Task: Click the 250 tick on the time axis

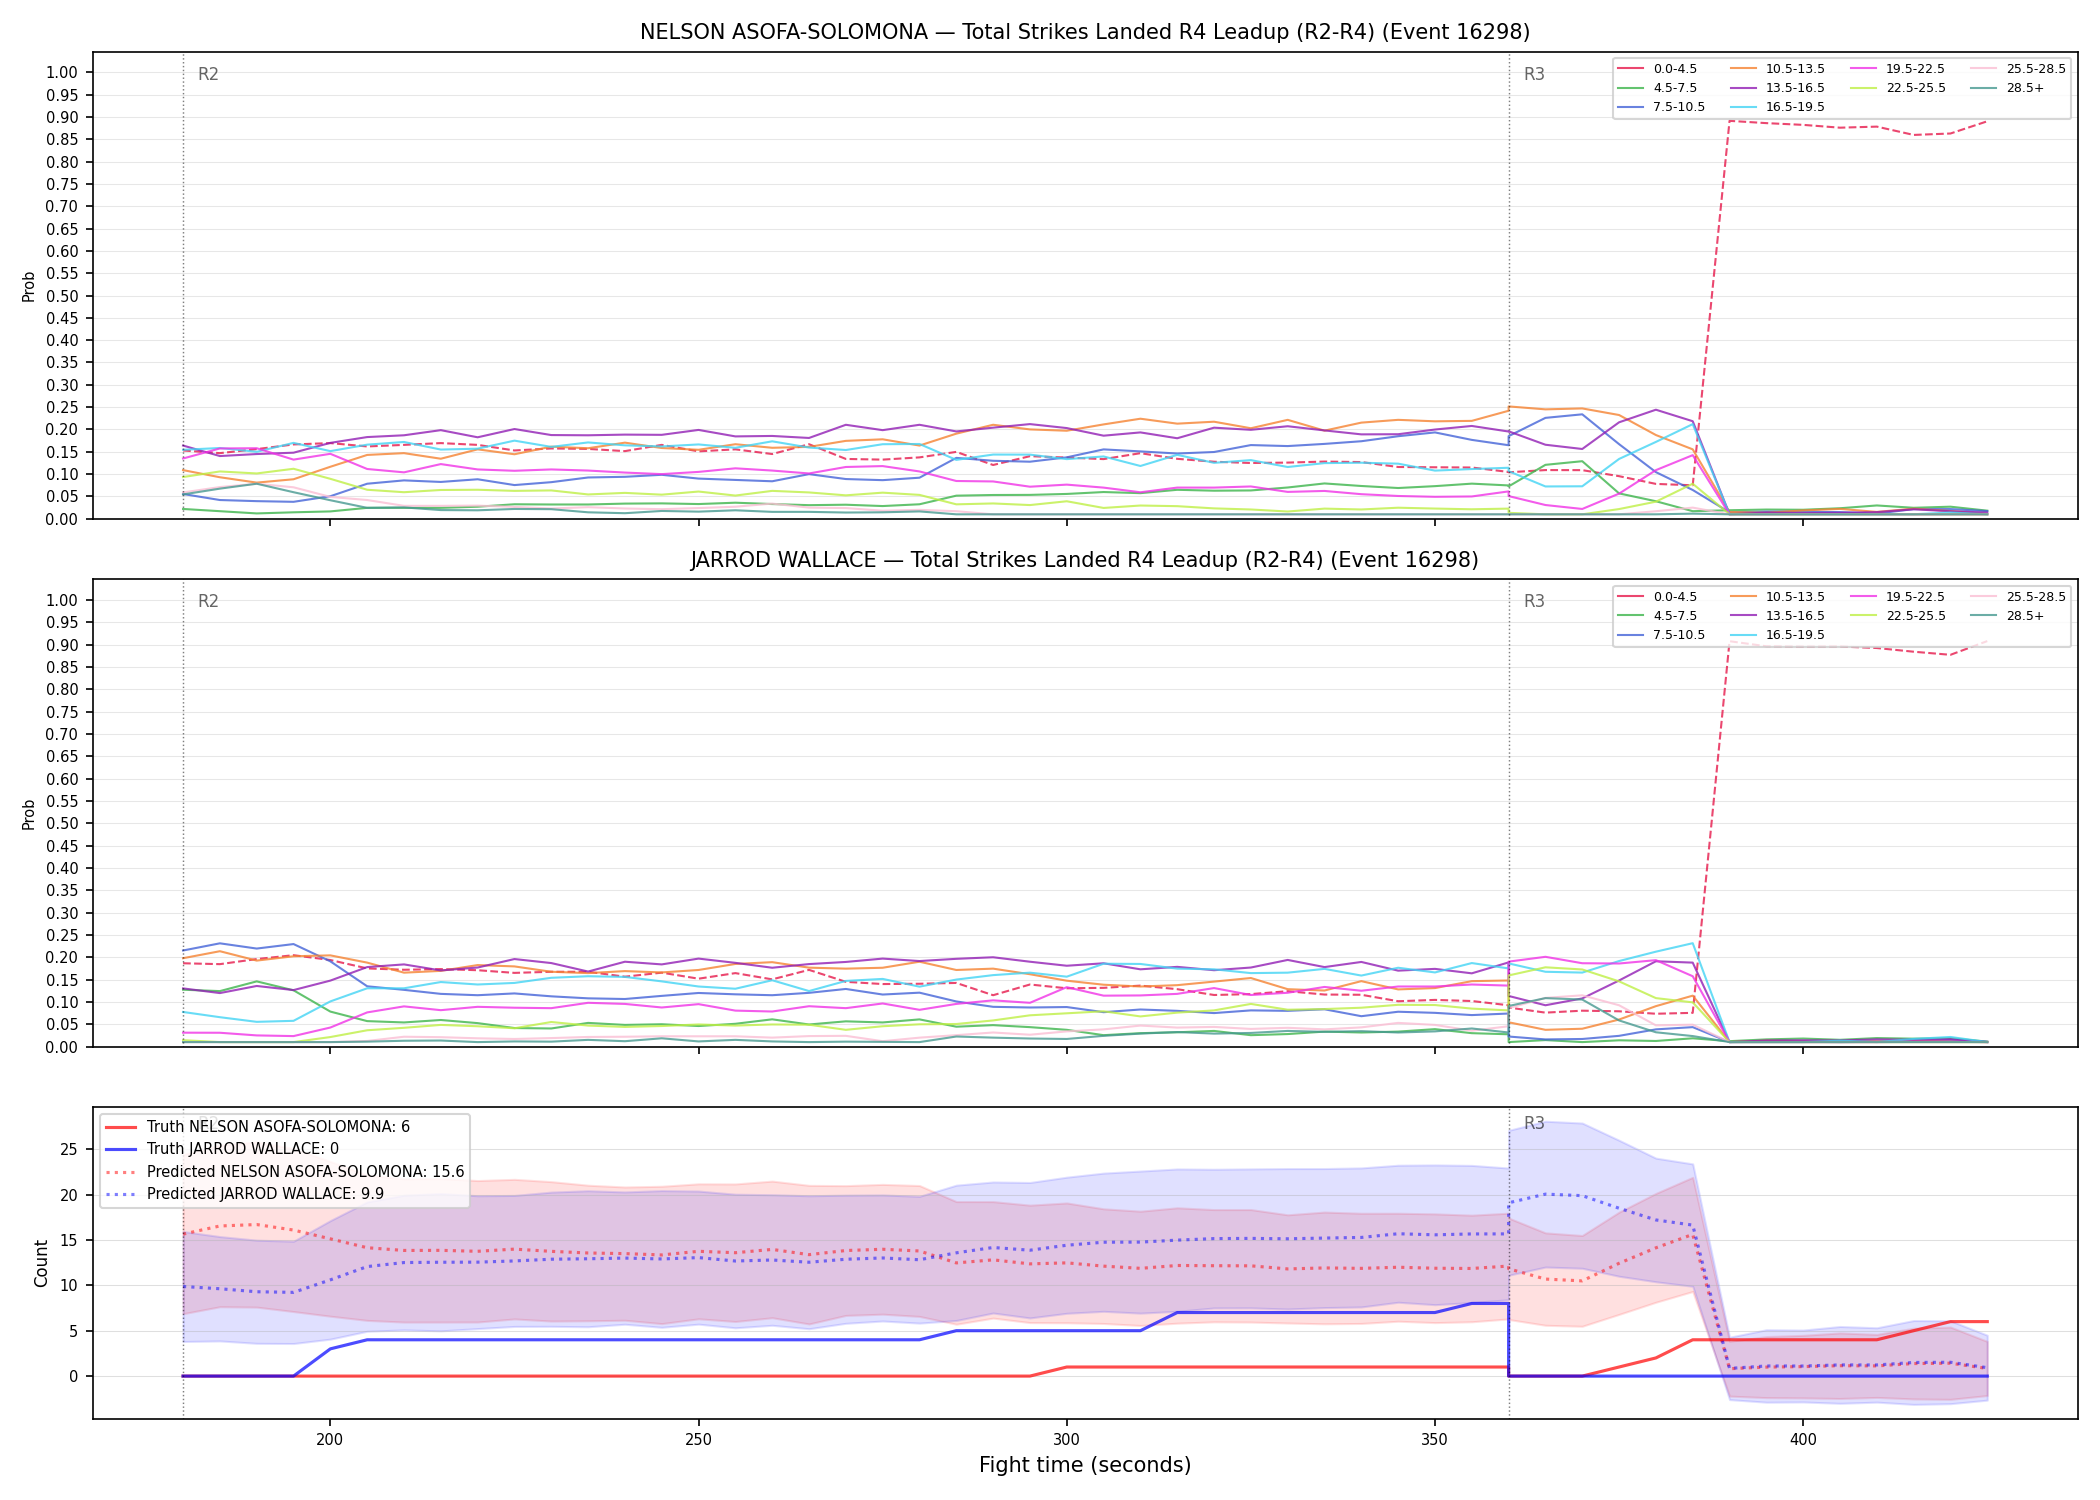Action: point(698,1439)
